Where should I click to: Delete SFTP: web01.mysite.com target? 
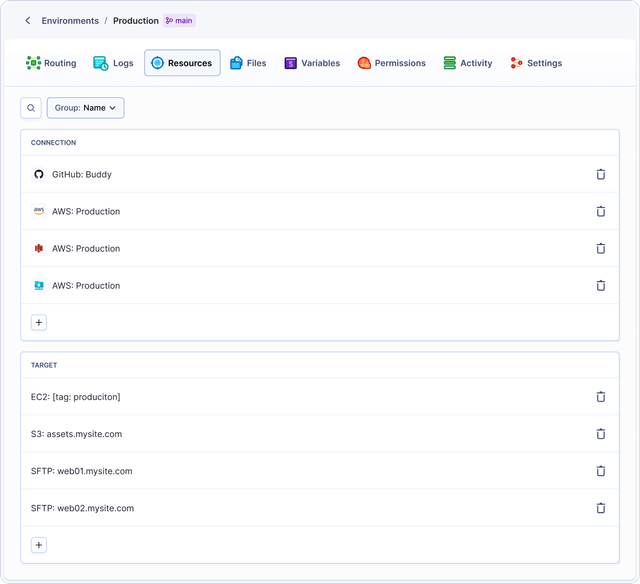(x=600, y=471)
